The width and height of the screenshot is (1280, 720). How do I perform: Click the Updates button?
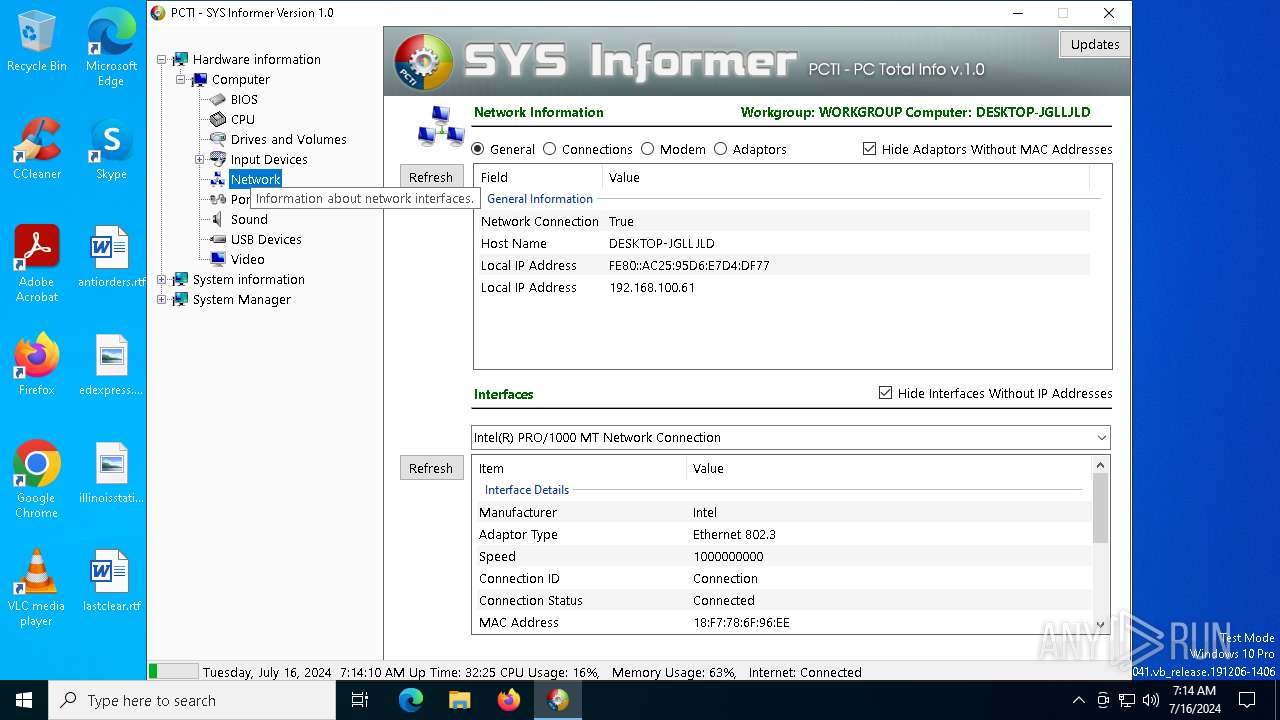(x=1095, y=44)
